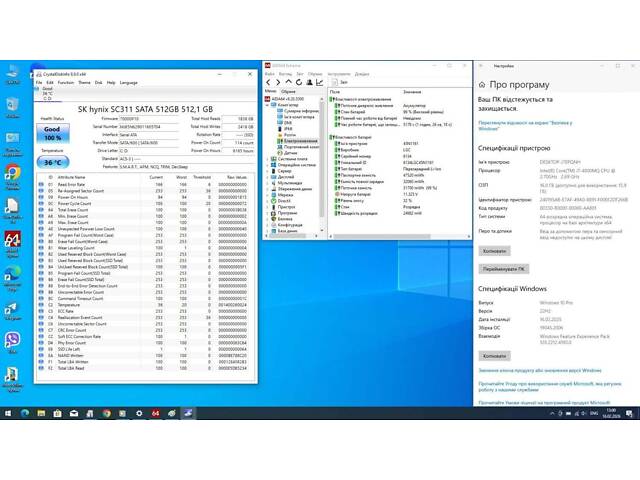
Task: Click Поле column header in AIDA64
Action: 335,92
